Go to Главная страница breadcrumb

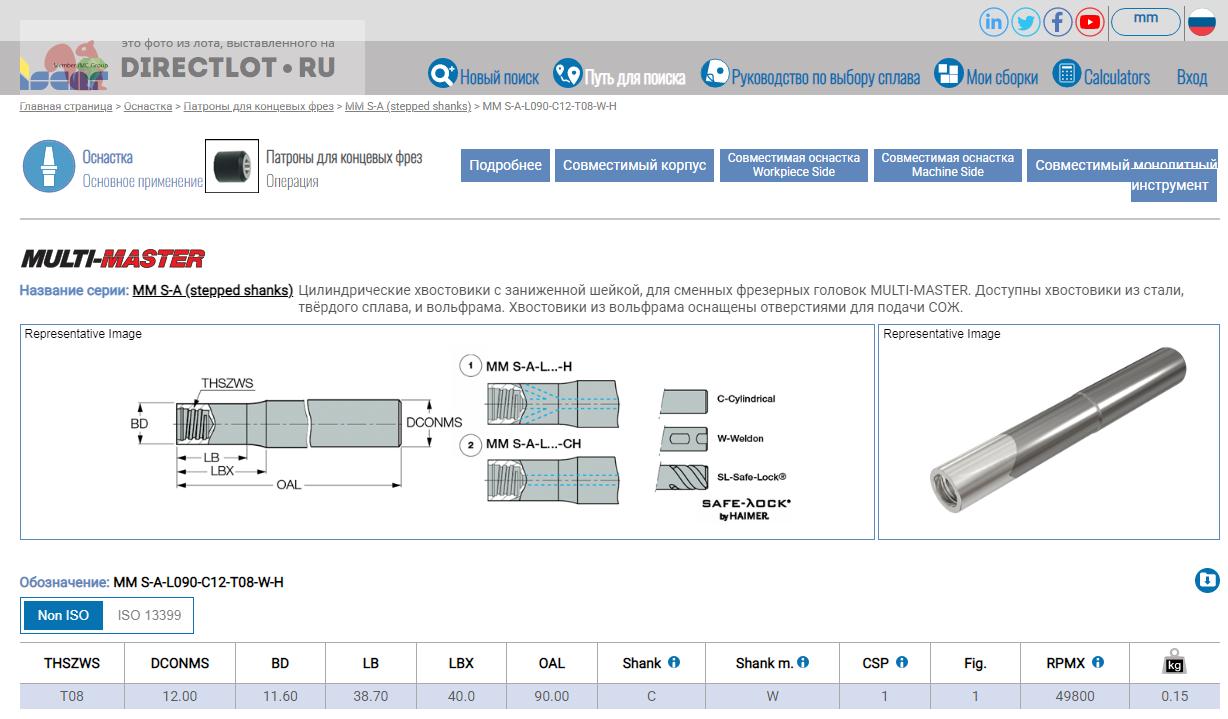click(x=66, y=106)
